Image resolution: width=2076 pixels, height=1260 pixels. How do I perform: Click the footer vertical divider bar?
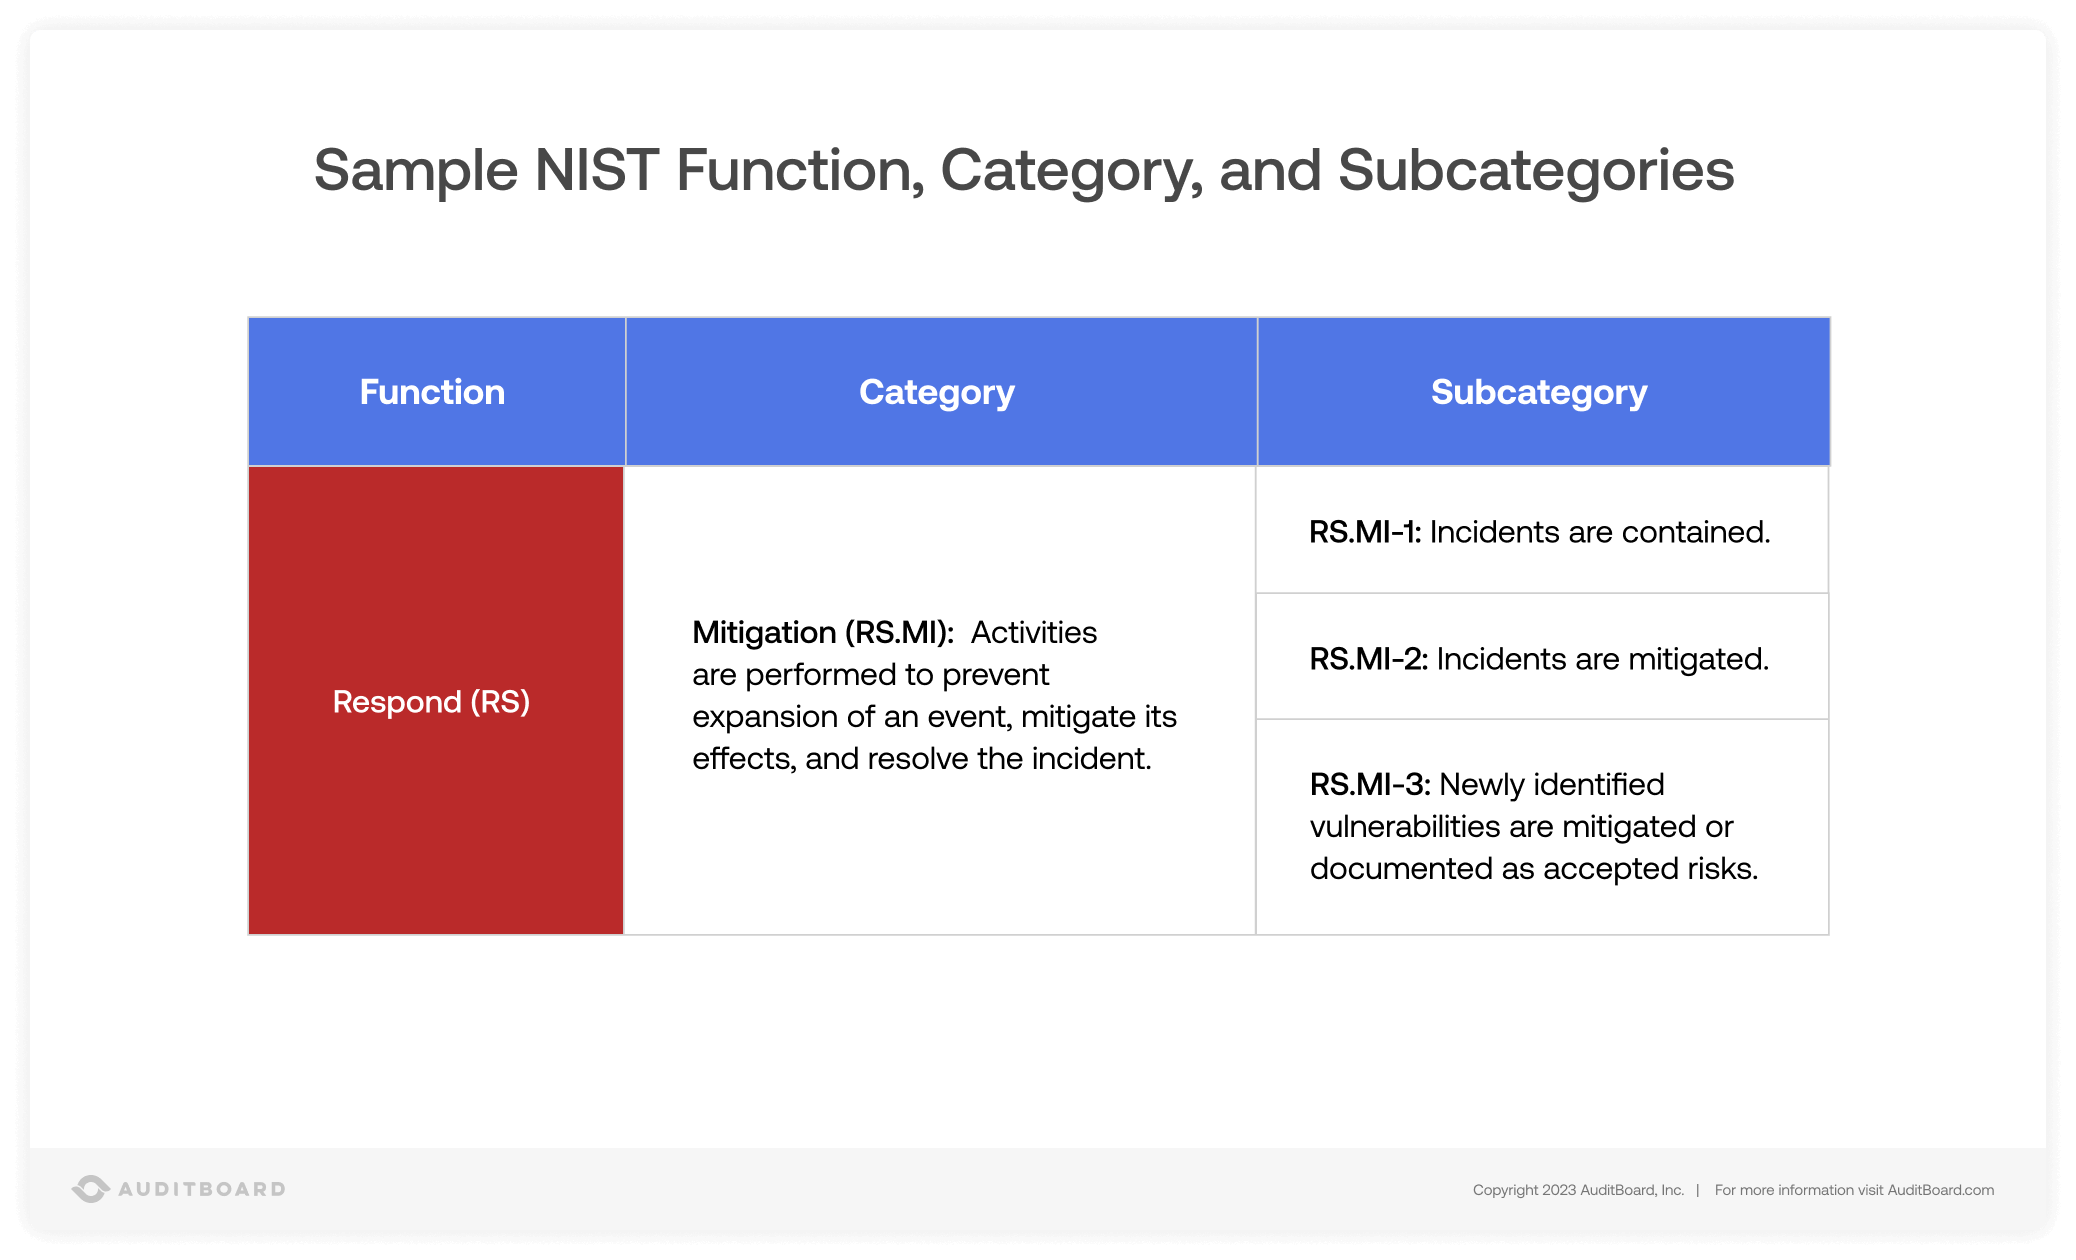(x=1698, y=1190)
